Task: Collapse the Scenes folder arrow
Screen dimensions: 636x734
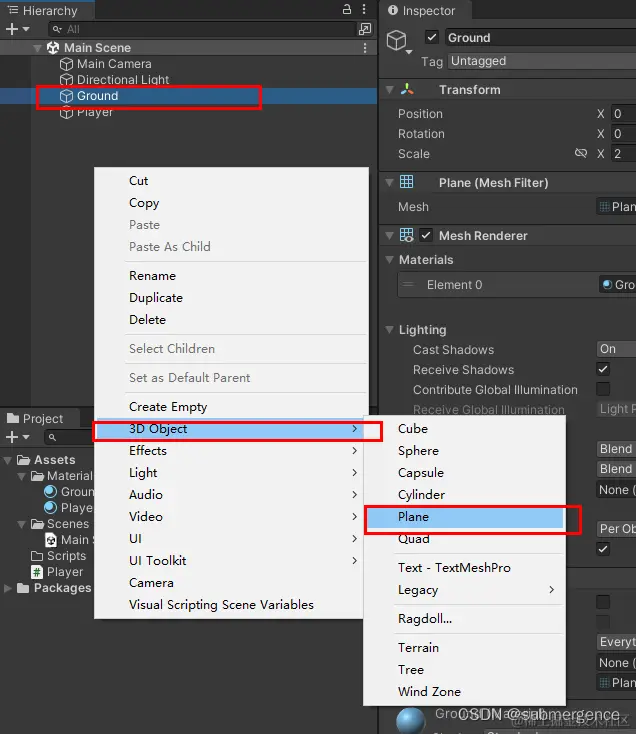Action: (22, 524)
